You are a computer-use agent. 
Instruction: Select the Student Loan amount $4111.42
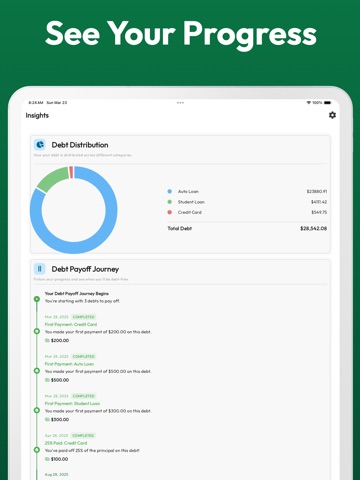pyautogui.click(x=319, y=202)
